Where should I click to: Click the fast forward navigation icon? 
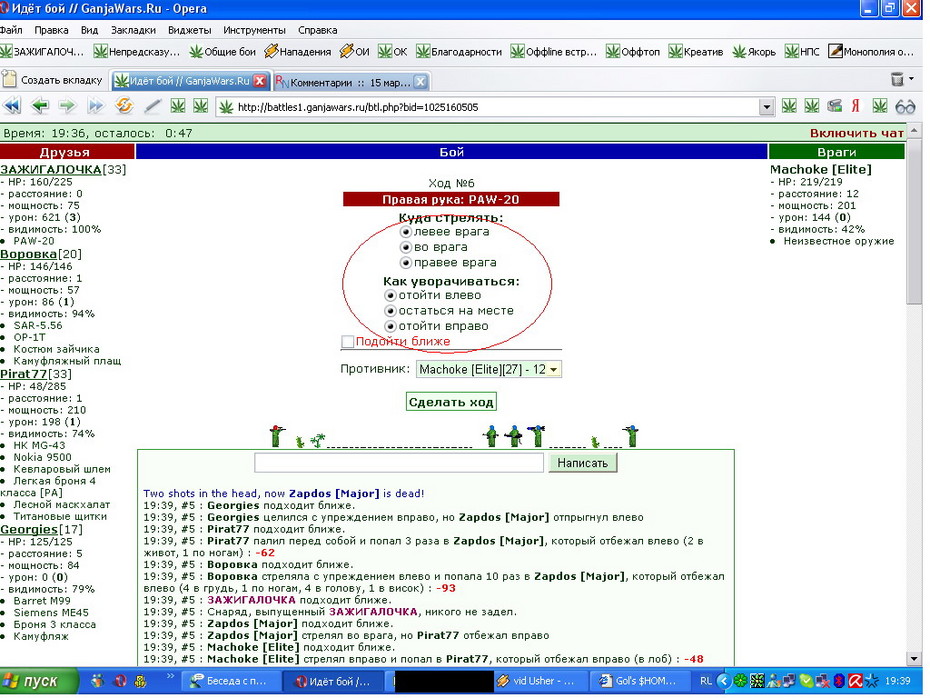point(94,106)
